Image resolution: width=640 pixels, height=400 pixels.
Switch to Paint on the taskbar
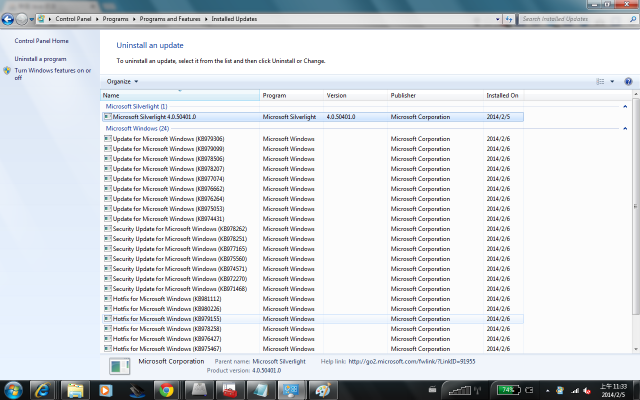[x=323, y=390]
